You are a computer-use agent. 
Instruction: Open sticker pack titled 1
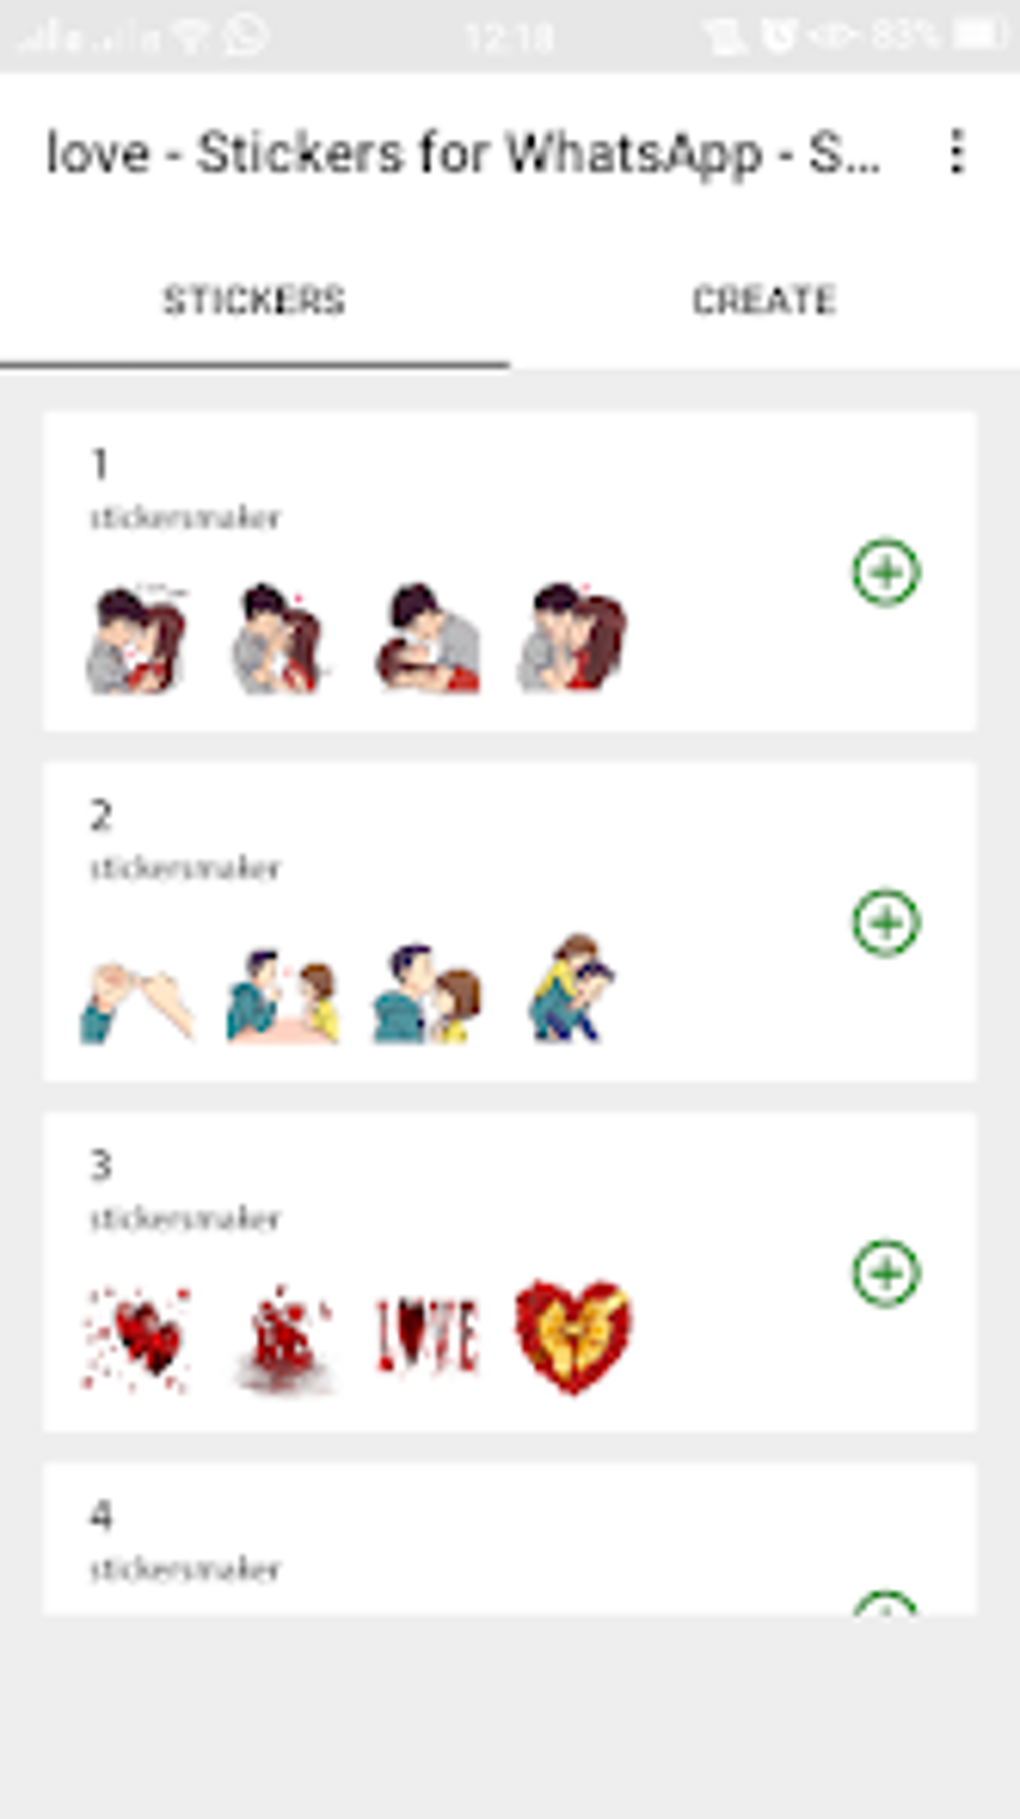(510, 570)
